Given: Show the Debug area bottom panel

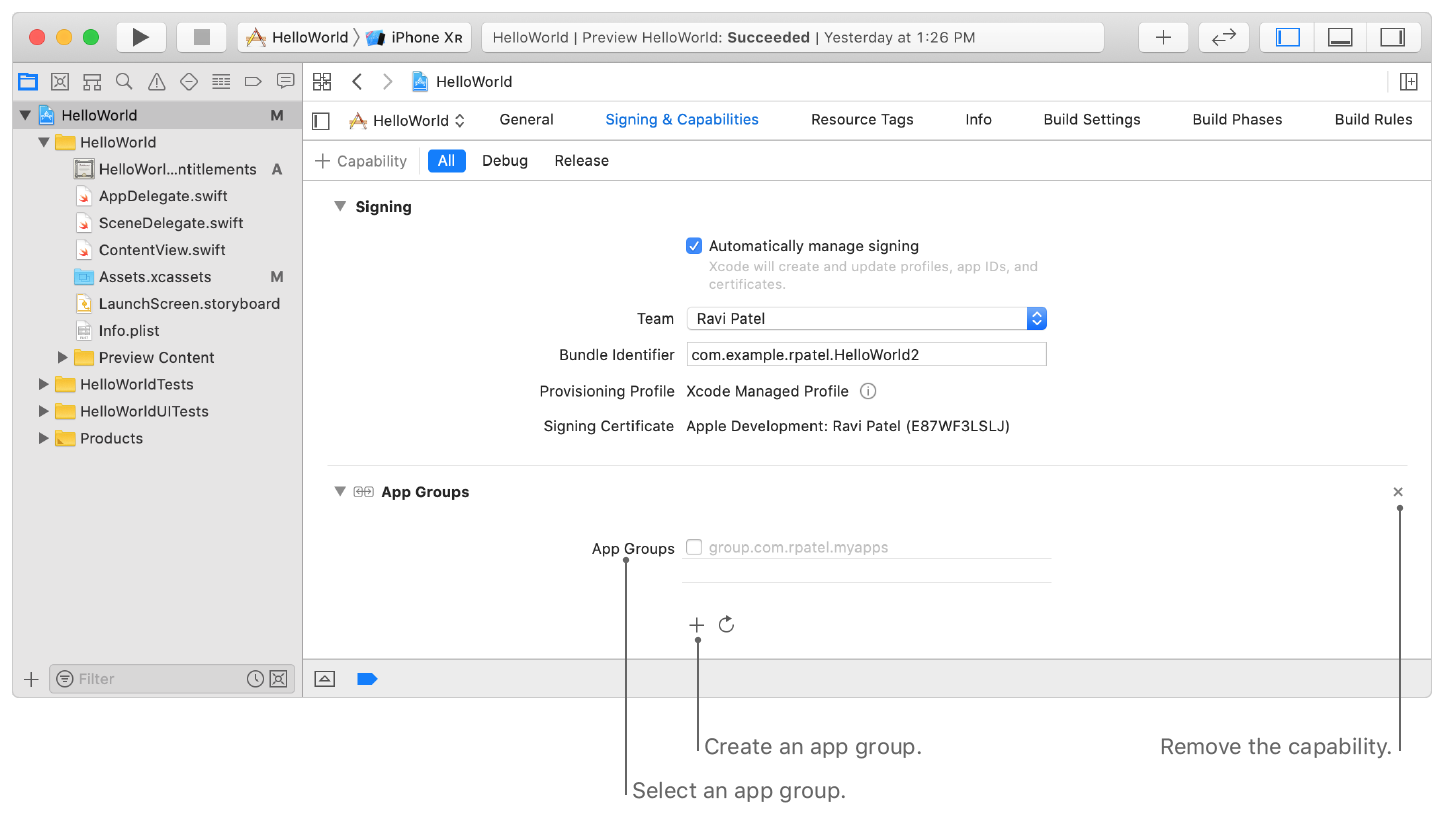Looking at the screenshot, I should pyautogui.click(x=1340, y=37).
